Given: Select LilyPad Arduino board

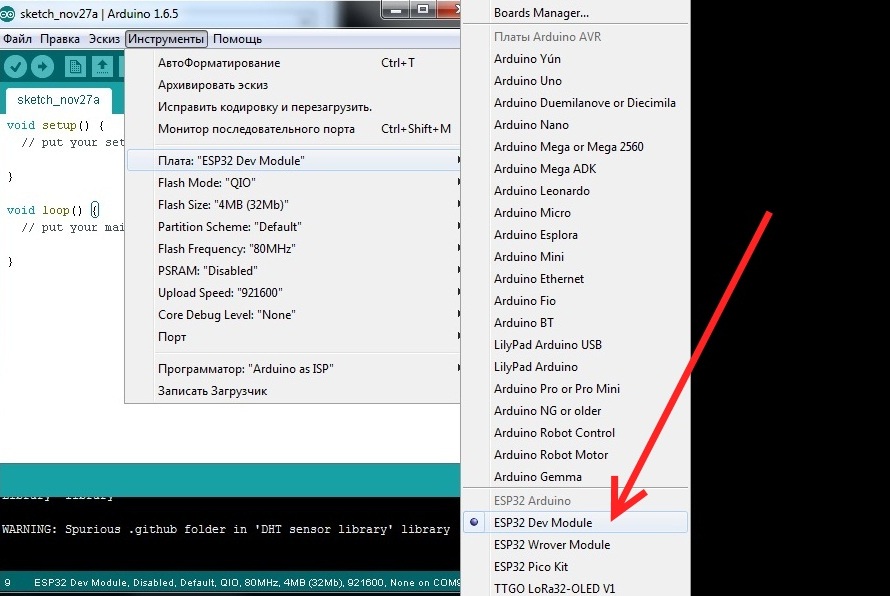Looking at the screenshot, I should [575, 367].
